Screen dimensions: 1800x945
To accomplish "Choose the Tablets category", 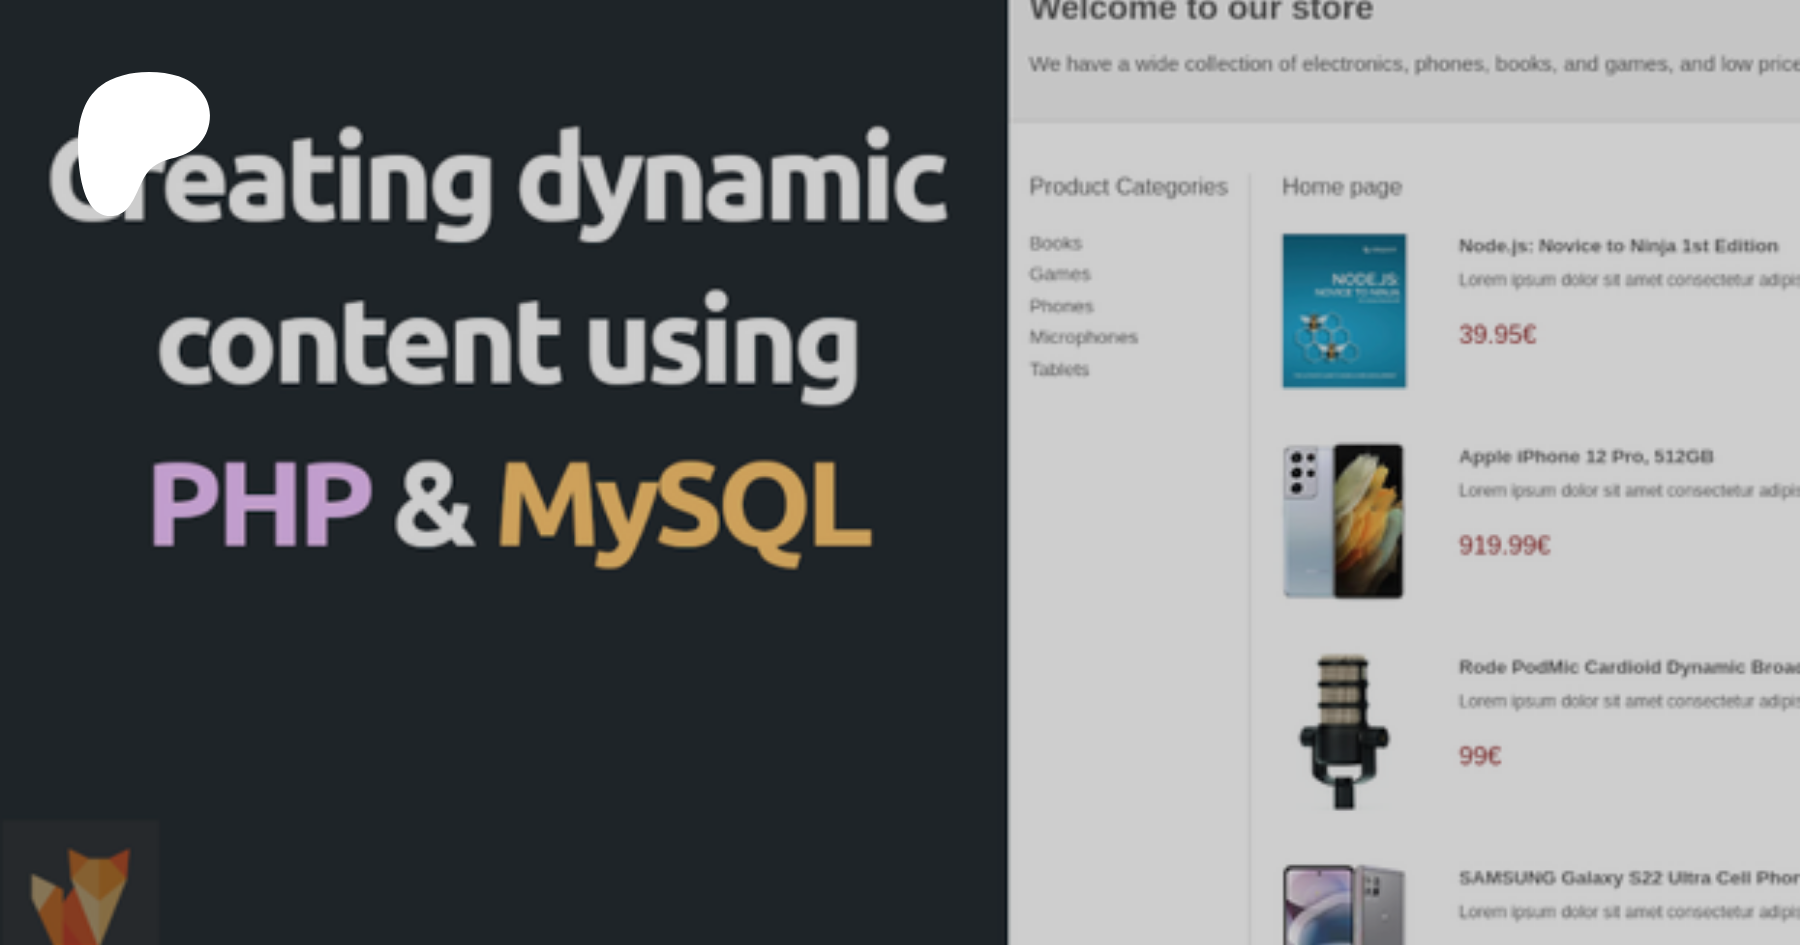I will [1059, 369].
